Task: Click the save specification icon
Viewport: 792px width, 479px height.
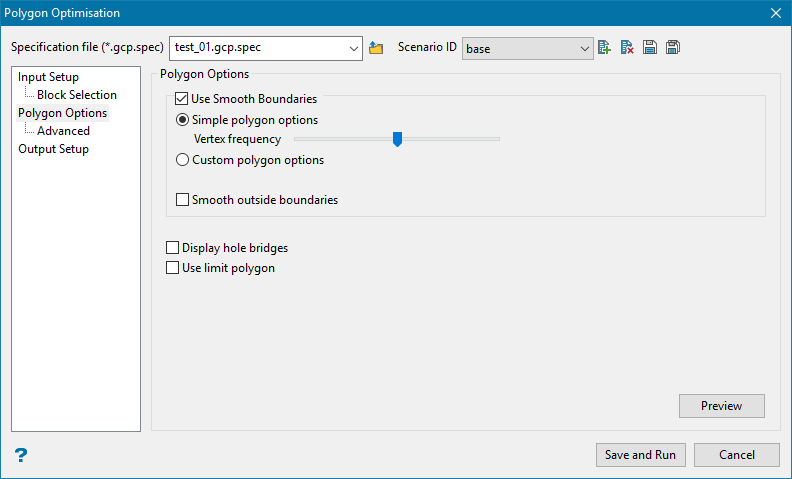Action: pyautogui.click(x=650, y=48)
